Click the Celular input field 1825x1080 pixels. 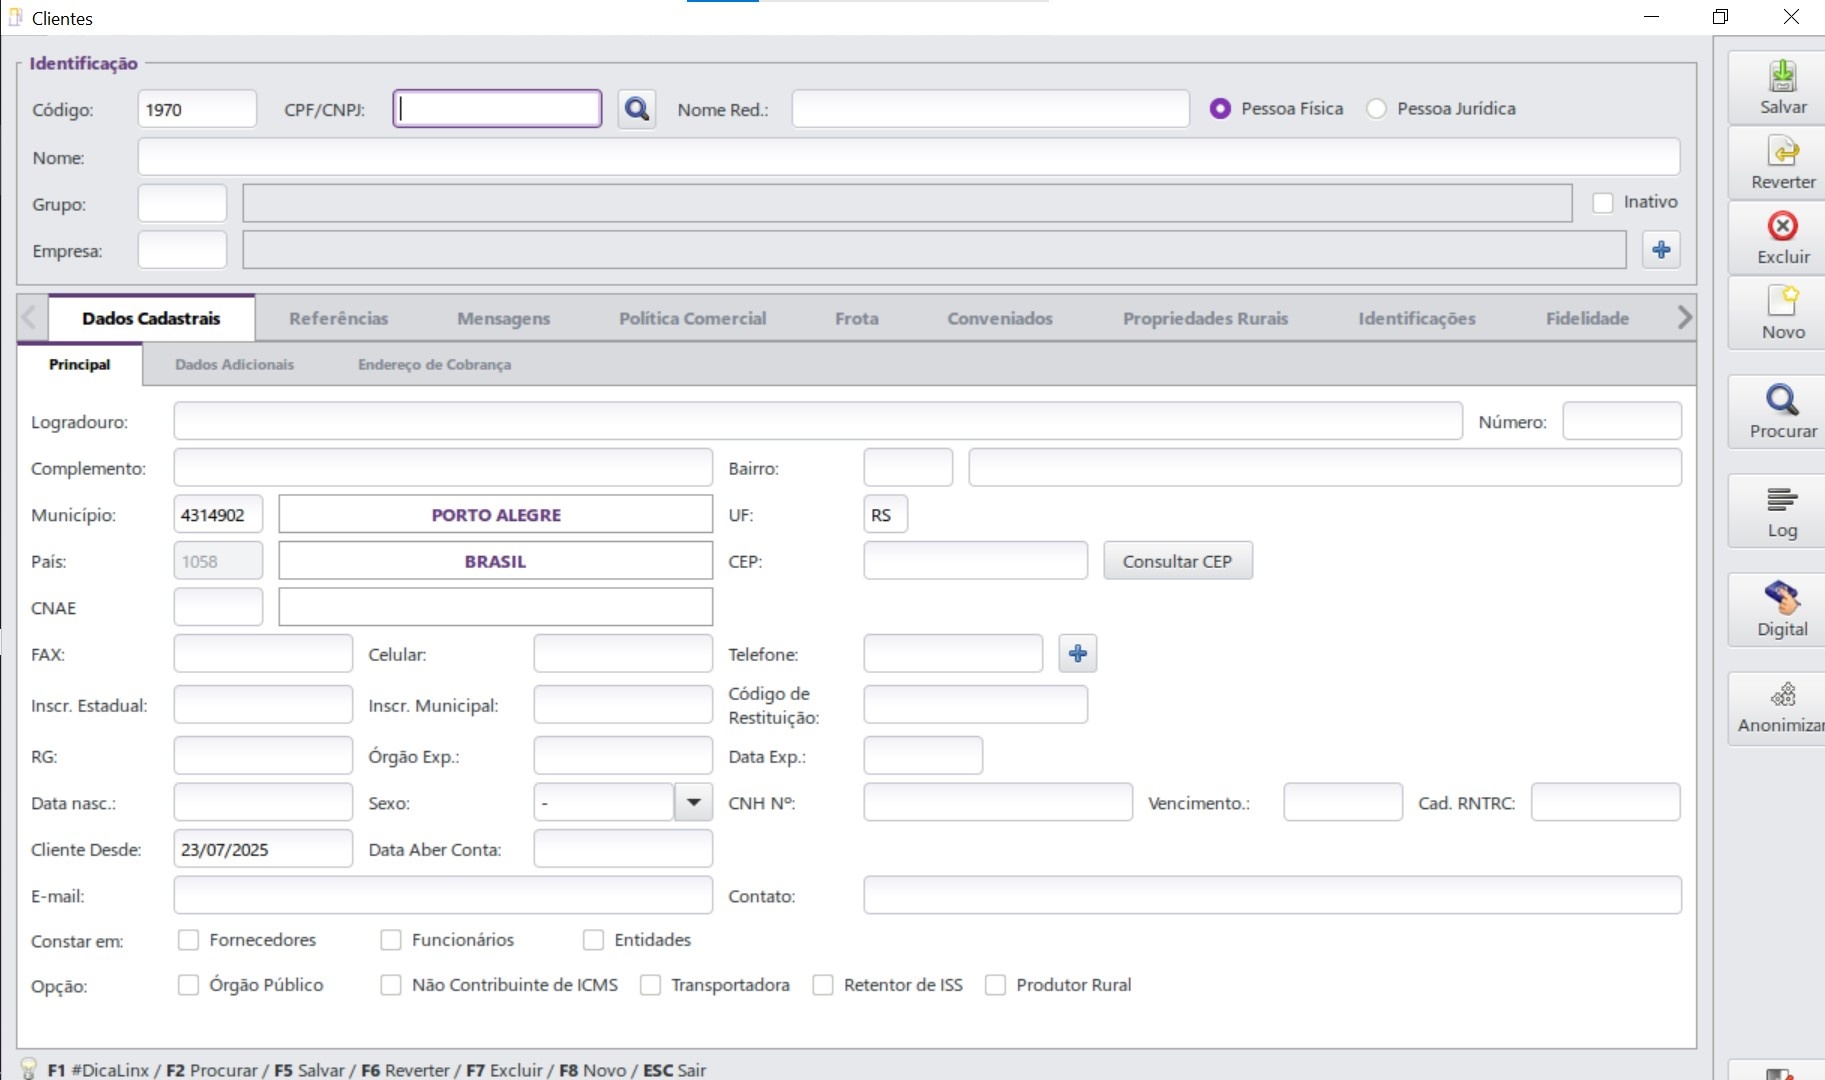(623, 654)
